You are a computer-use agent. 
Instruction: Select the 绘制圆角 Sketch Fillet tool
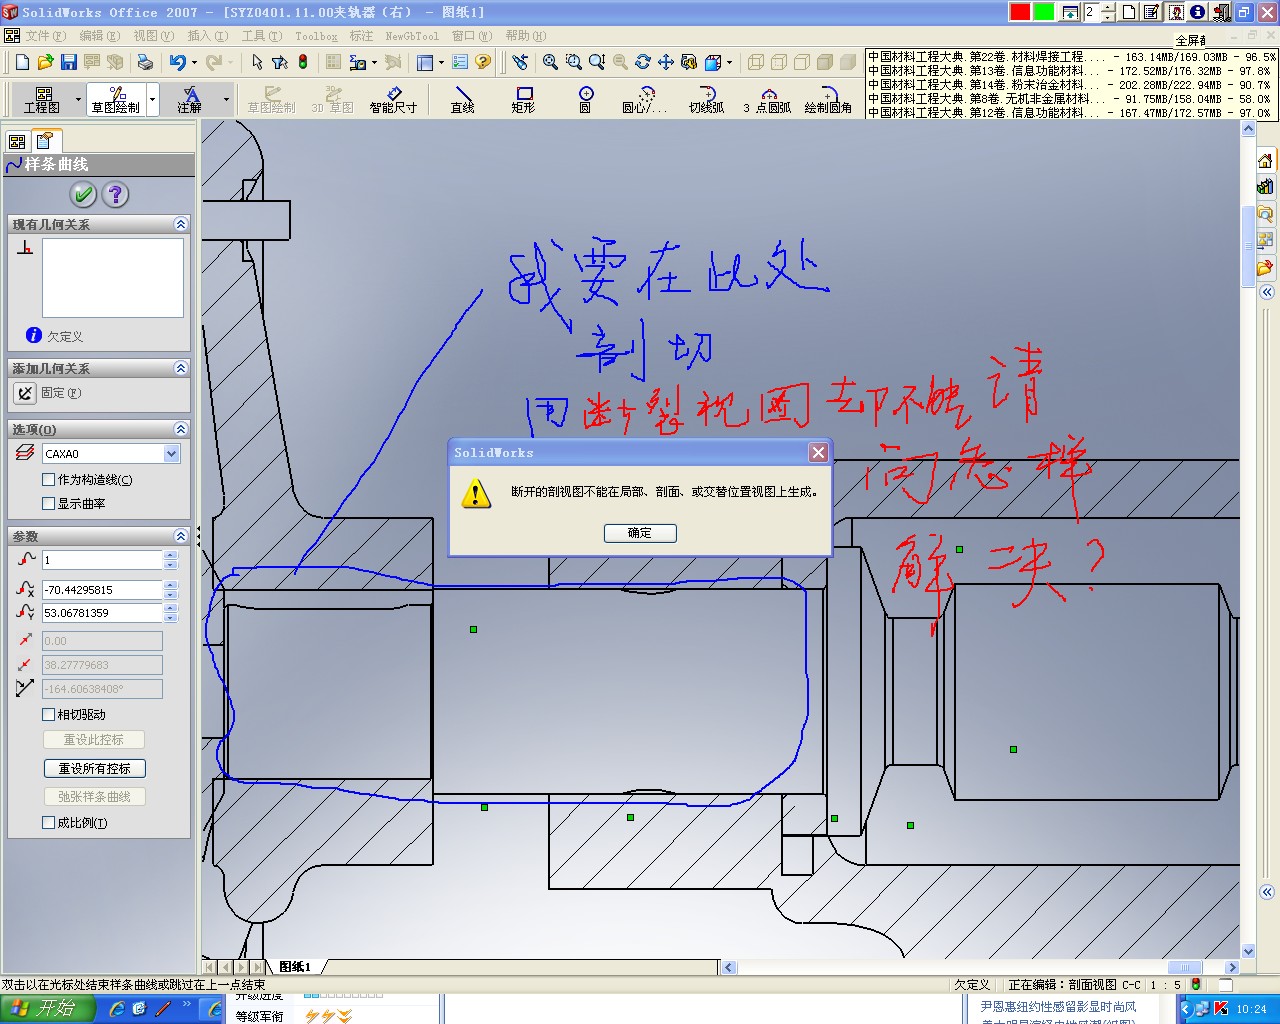point(828,99)
